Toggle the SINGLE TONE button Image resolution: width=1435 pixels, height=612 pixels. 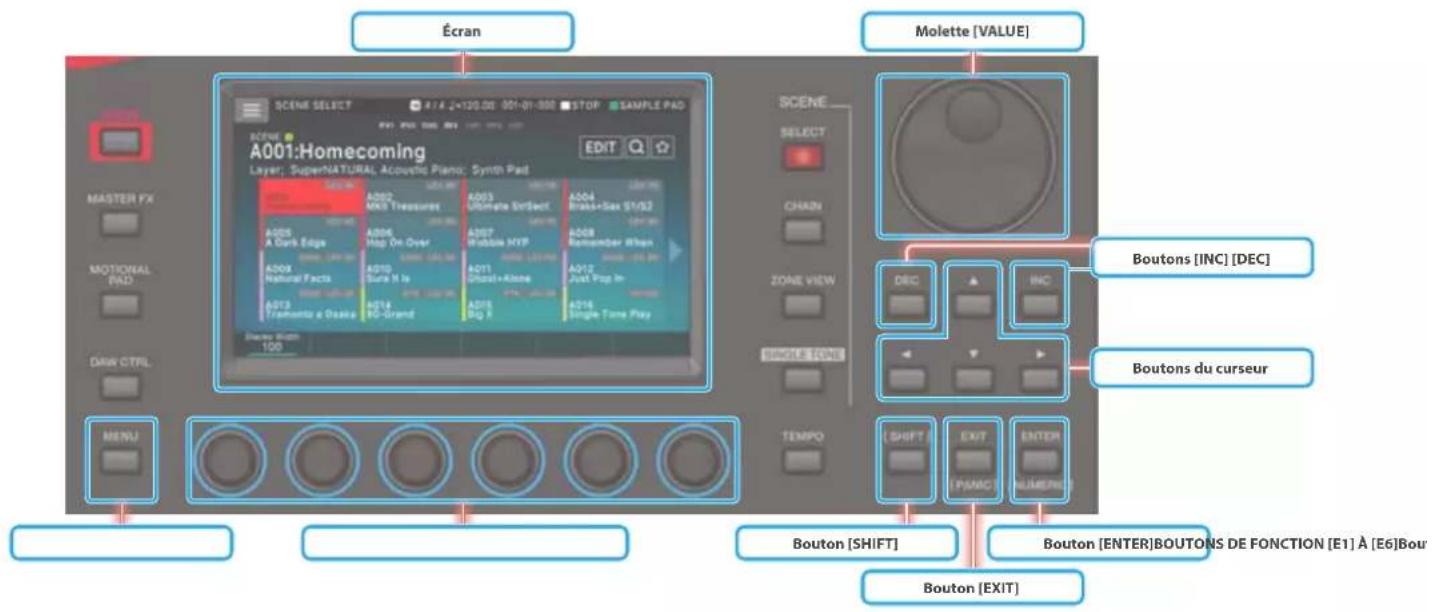pos(803,379)
